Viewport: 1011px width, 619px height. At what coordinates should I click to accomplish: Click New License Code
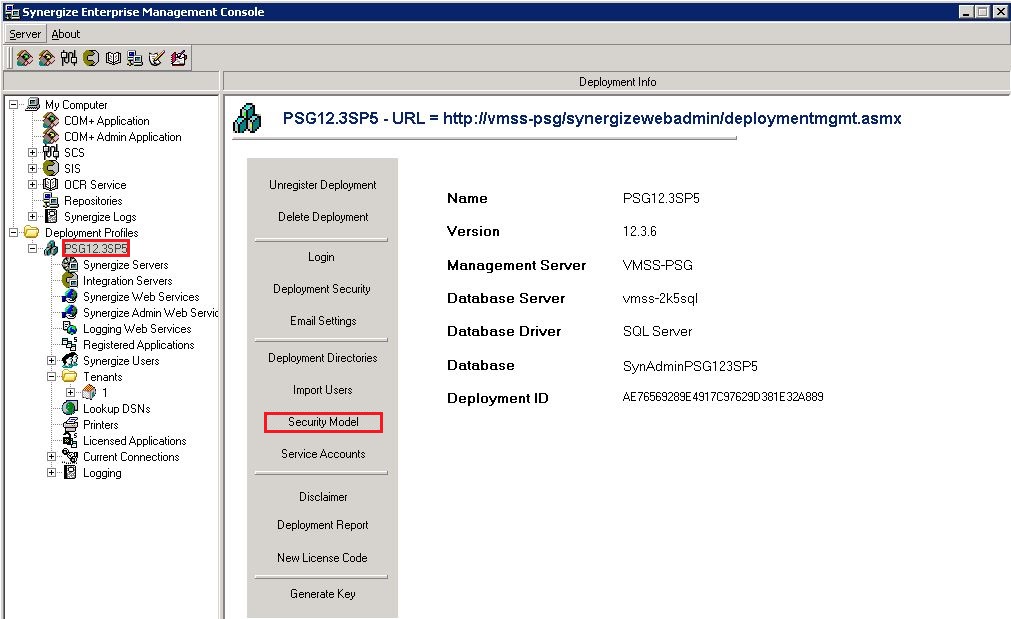click(322, 558)
